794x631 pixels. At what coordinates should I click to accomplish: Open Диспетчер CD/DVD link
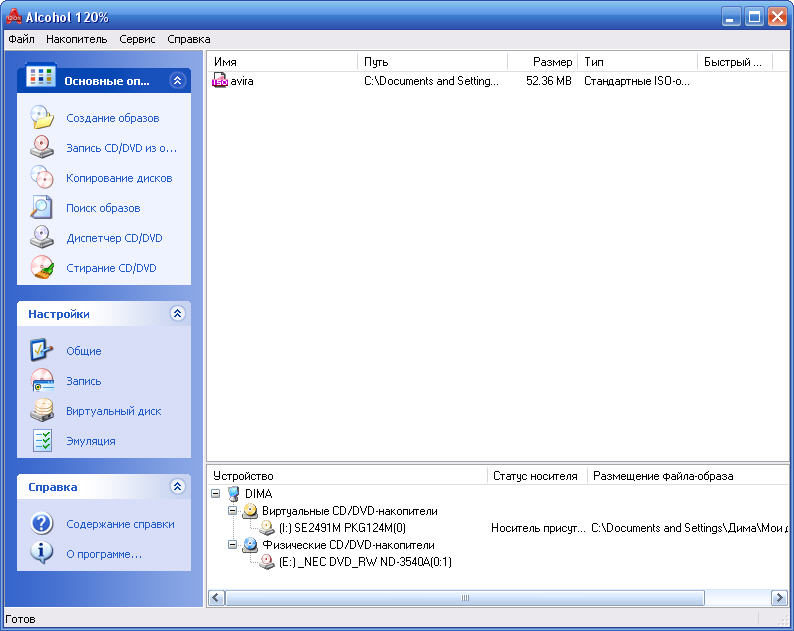(x=114, y=238)
